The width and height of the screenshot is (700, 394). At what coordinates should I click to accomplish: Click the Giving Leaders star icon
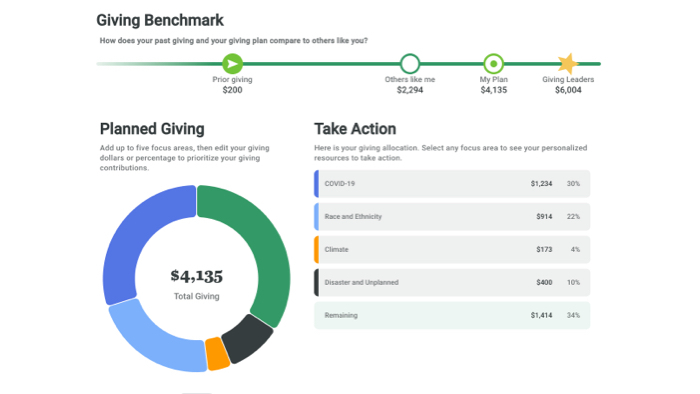point(568,64)
